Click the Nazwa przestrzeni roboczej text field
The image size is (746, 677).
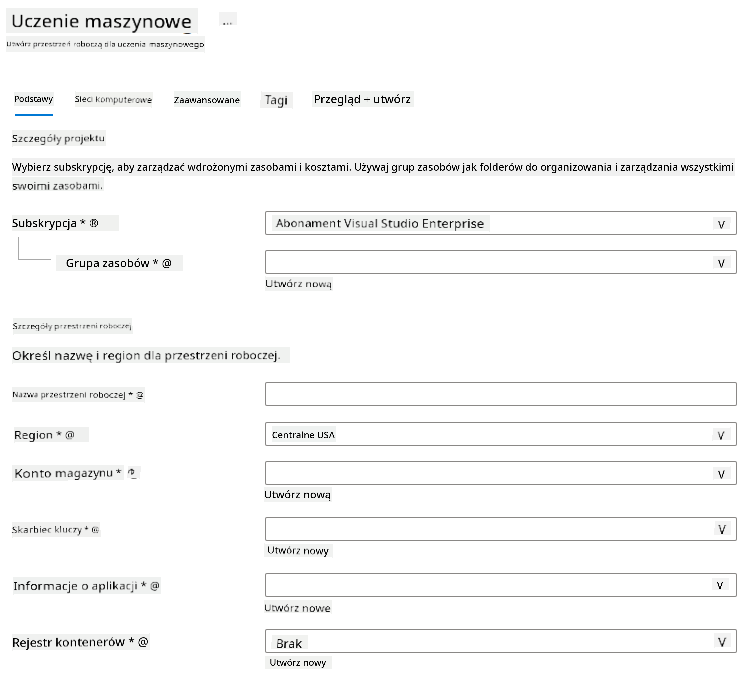point(501,394)
